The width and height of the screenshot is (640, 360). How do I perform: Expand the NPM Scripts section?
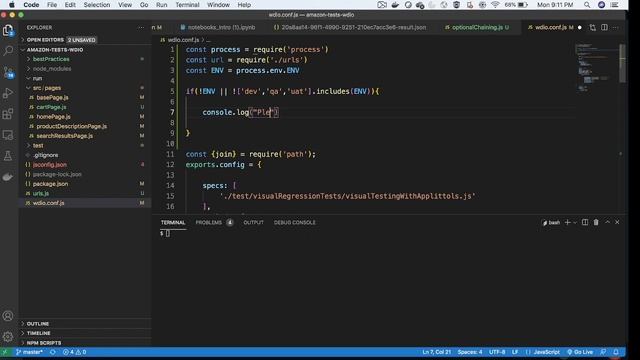(44, 343)
